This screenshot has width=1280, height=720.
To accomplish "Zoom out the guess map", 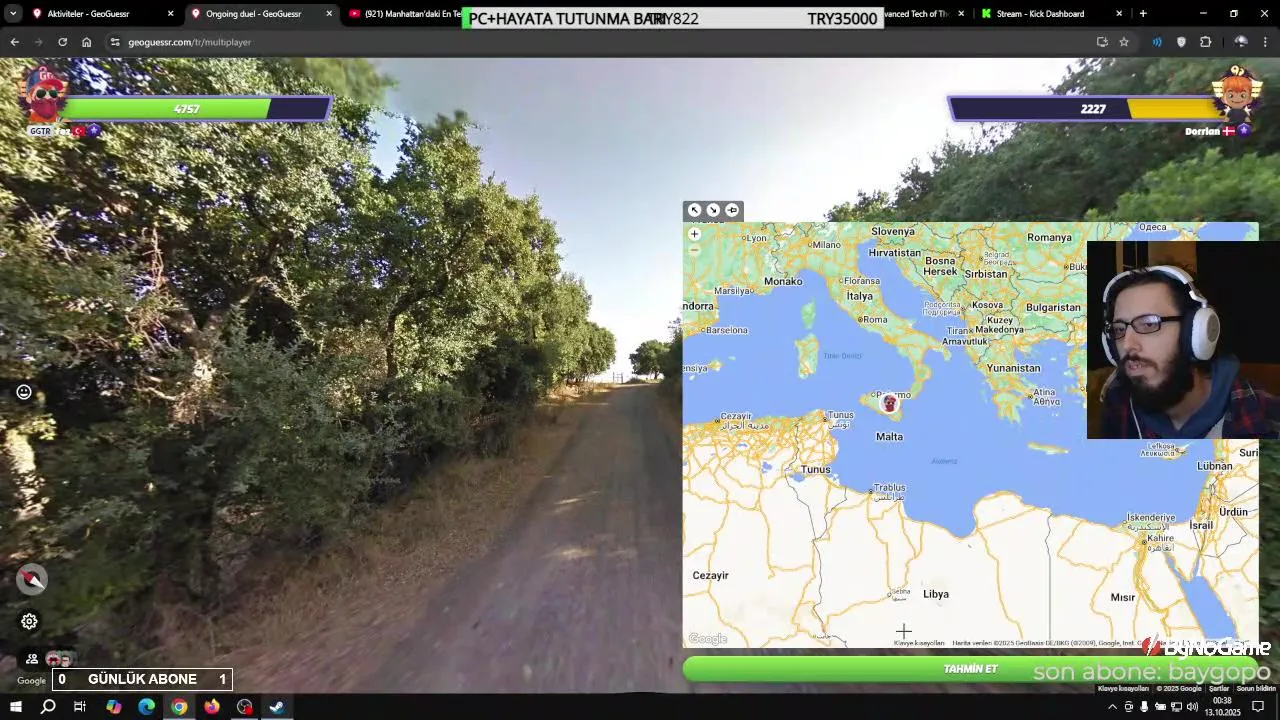I will coord(694,250).
